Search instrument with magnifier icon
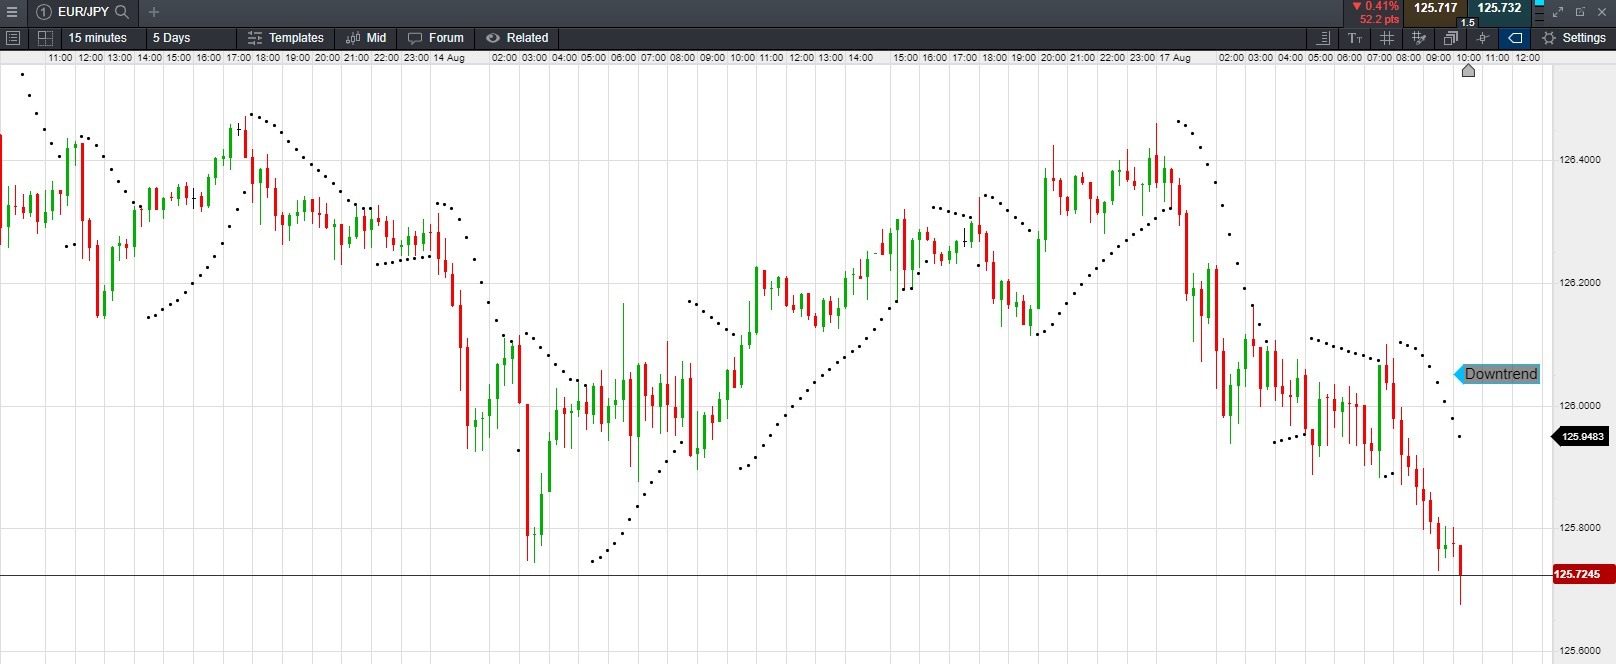 coord(122,12)
